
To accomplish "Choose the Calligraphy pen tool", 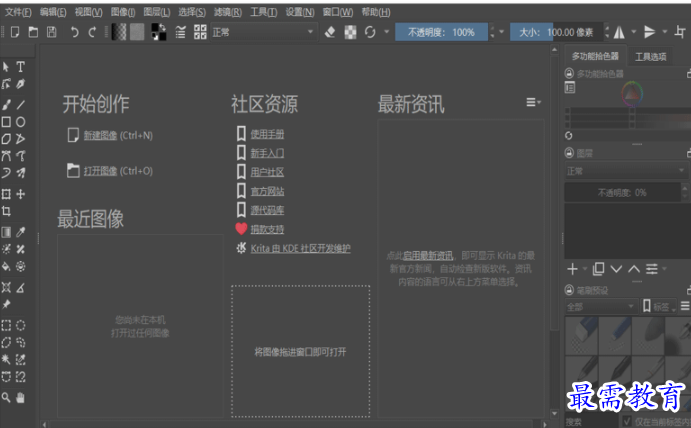I will tap(20, 84).
